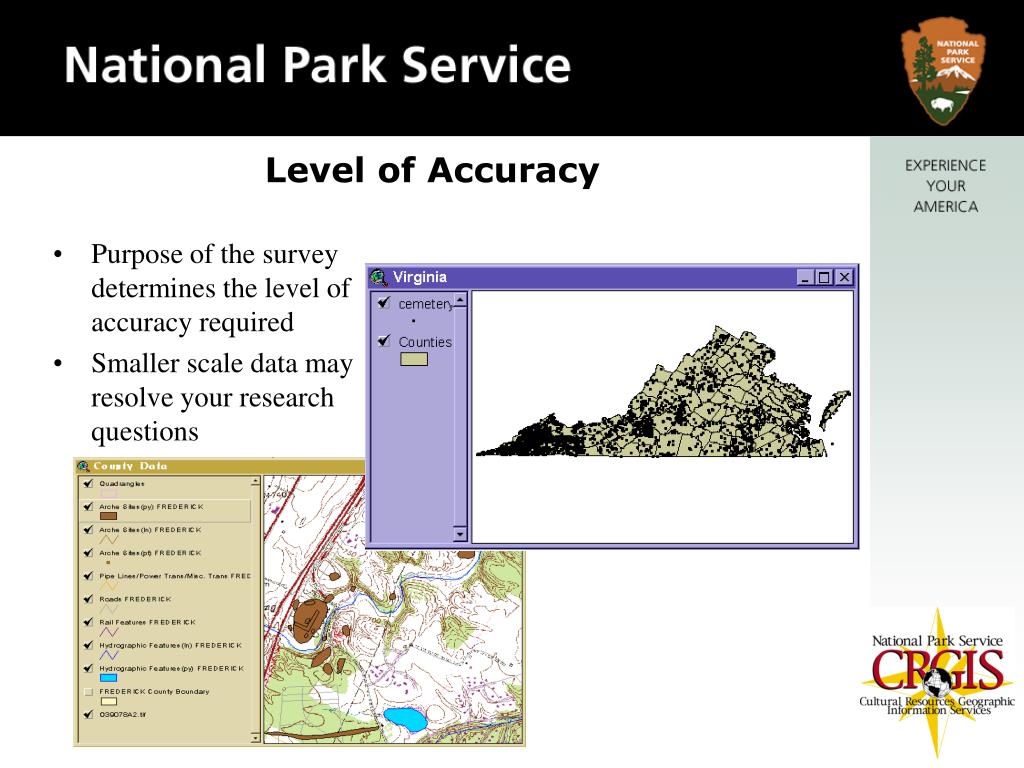This screenshot has width=1024, height=768.
Task: Maximize the Virginia window
Action: [x=824, y=278]
